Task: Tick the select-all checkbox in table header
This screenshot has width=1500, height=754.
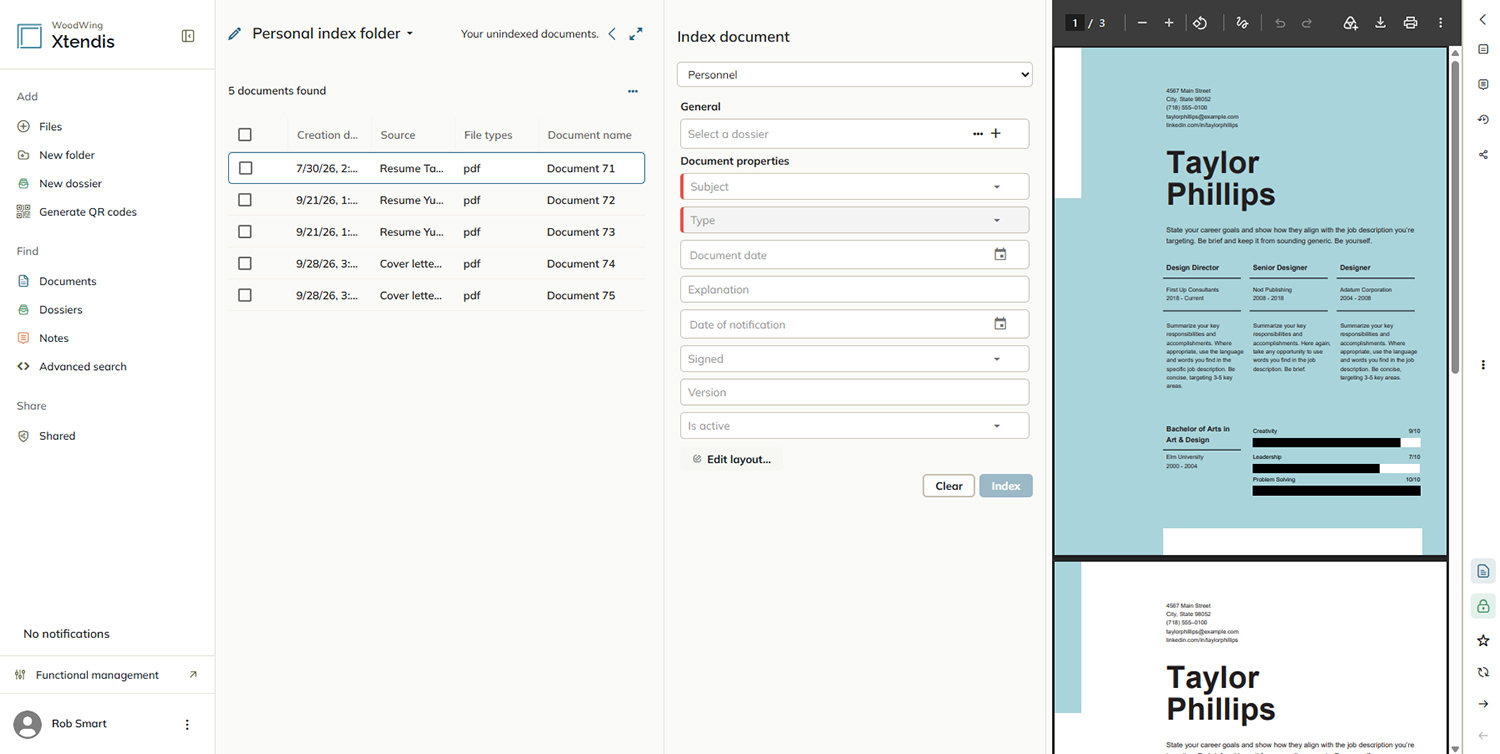Action: 245,135
